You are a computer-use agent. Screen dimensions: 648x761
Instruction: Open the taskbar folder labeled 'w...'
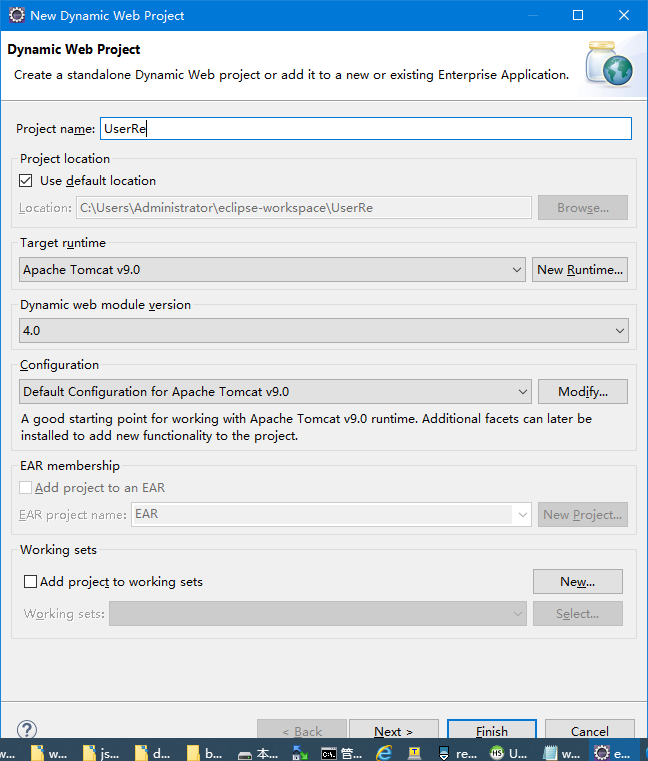coord(49,753)
